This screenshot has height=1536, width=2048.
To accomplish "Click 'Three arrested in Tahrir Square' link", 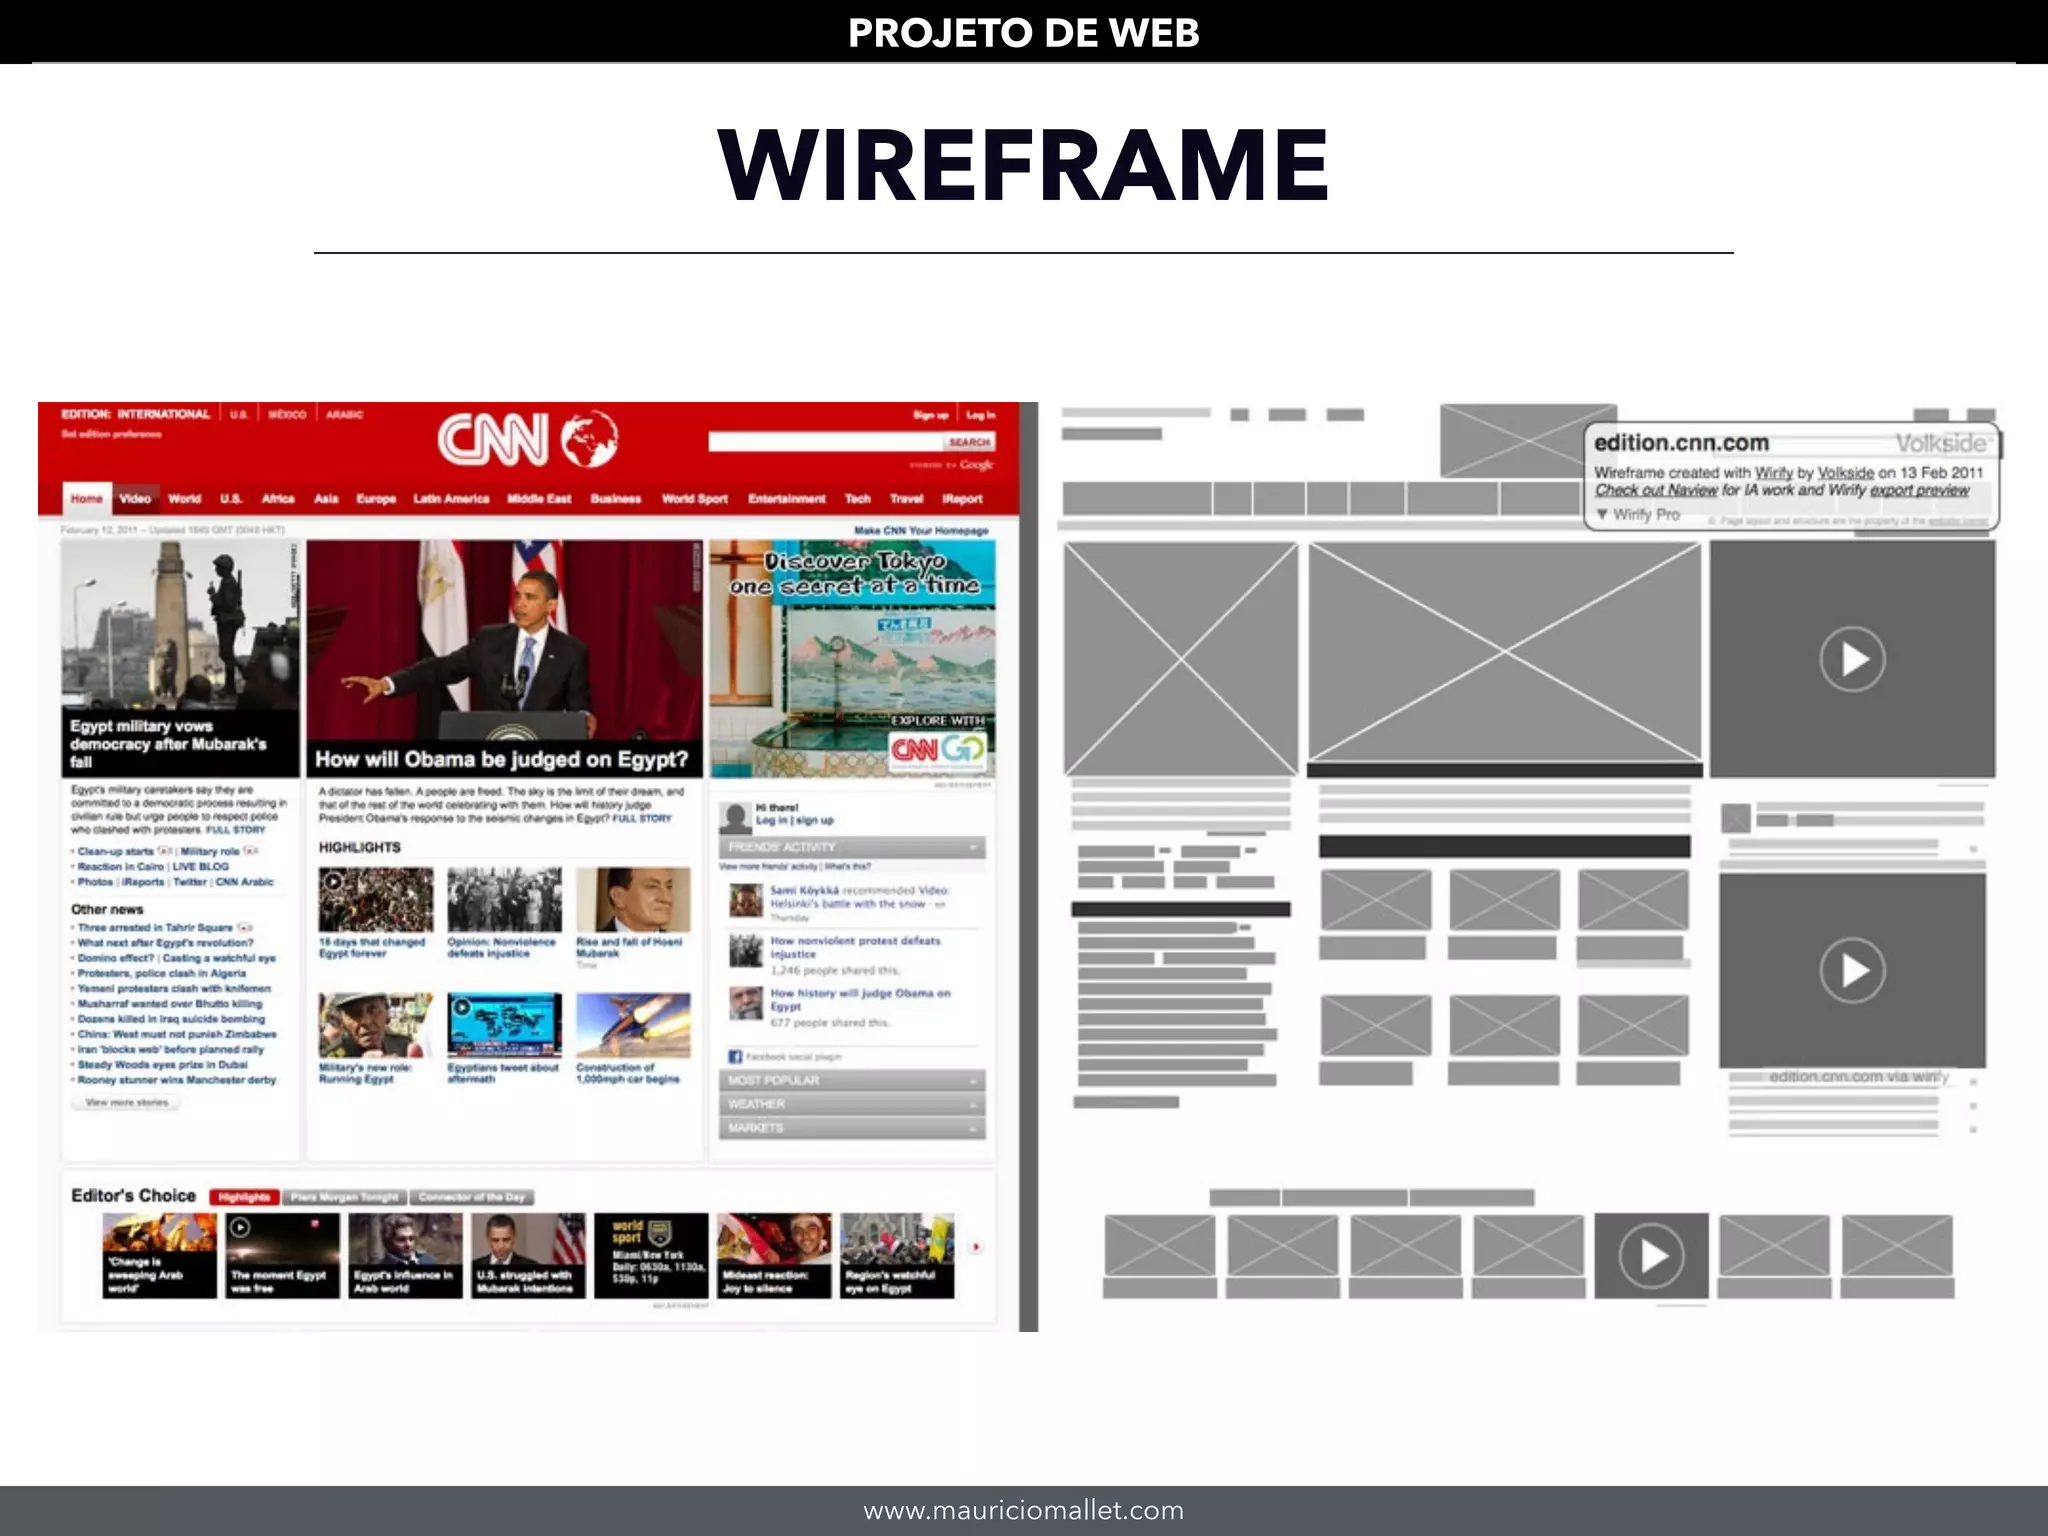I will click(x=155, y=927).
